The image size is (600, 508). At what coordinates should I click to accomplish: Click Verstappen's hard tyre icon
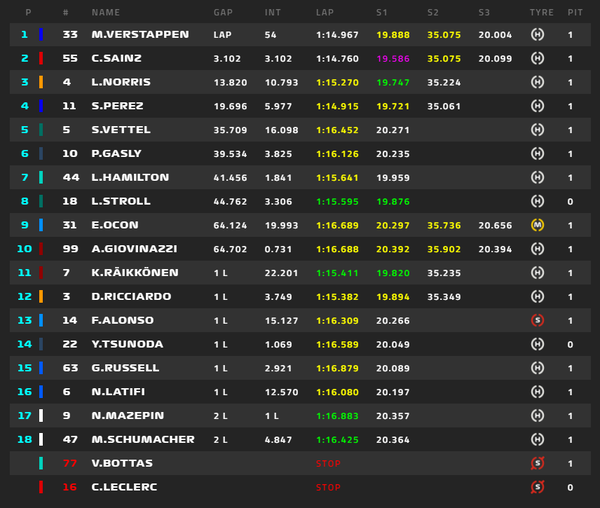[x=537, y=34]
